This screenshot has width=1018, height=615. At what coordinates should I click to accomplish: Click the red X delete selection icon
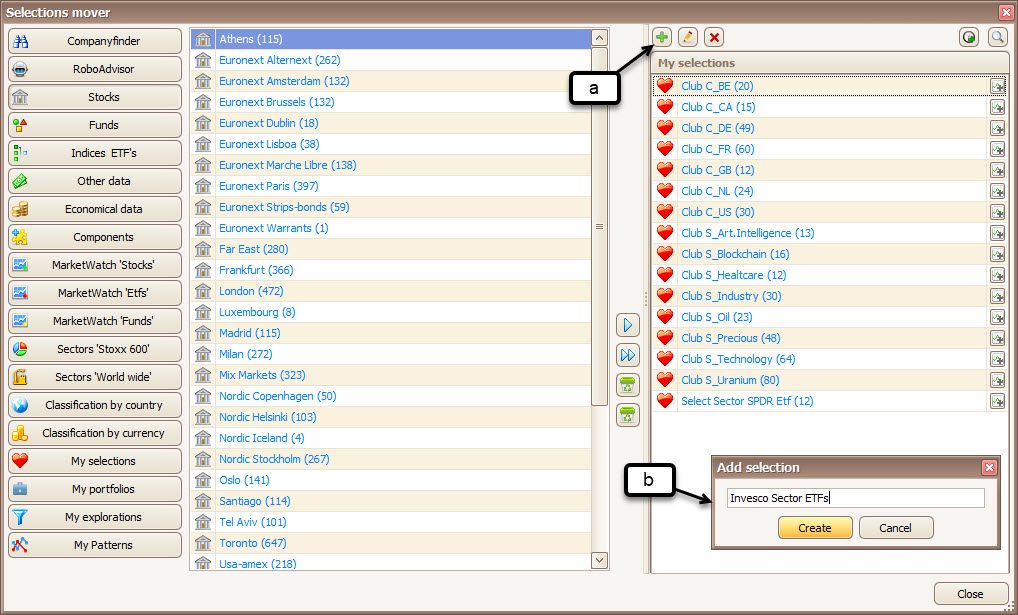[714, 37]
